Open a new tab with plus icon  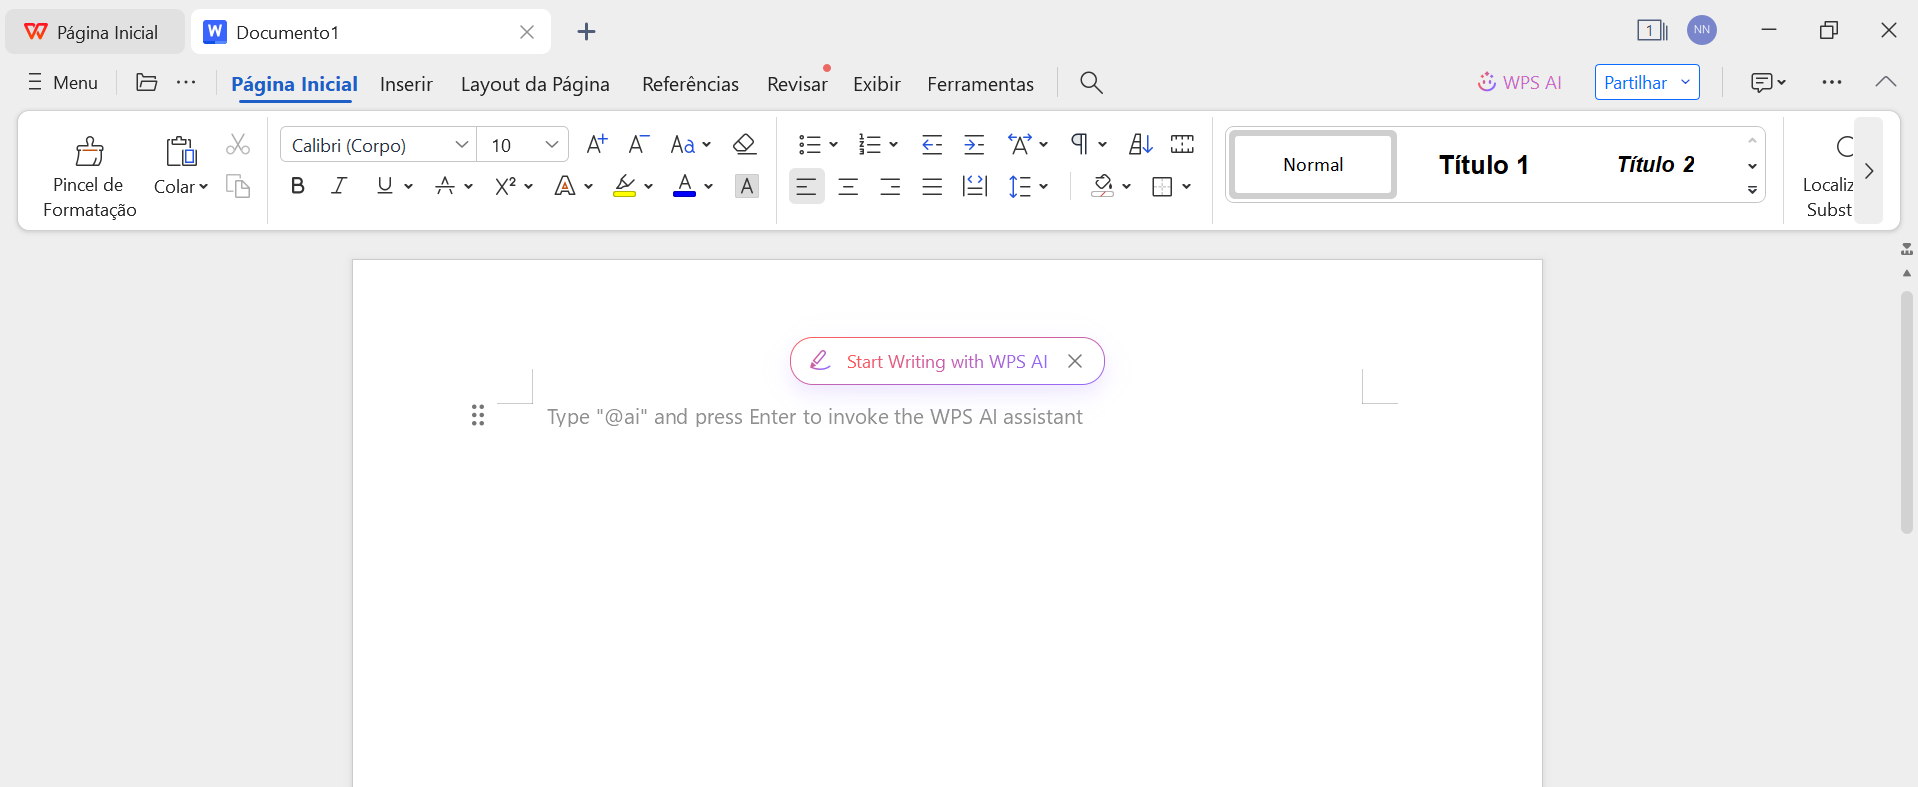tap(587, 32)
